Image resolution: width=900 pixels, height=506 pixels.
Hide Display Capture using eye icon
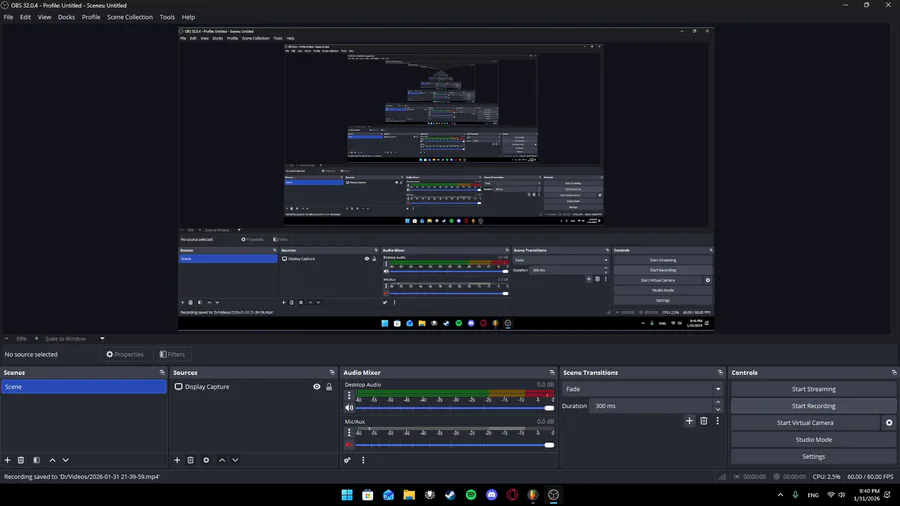point(316,387)
